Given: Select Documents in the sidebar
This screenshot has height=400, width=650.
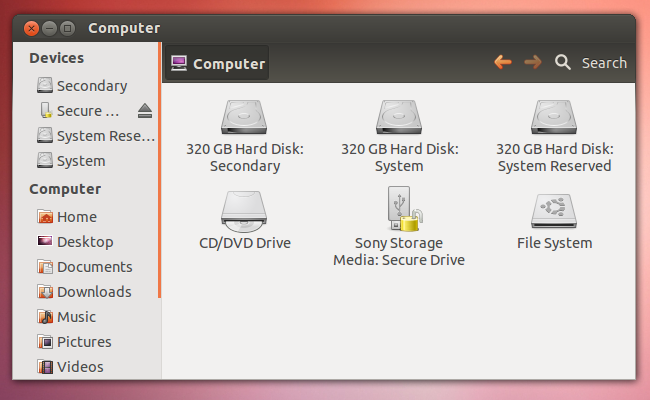Looking at the screenshot, I should pyautogui.click(x=94, y=266).
